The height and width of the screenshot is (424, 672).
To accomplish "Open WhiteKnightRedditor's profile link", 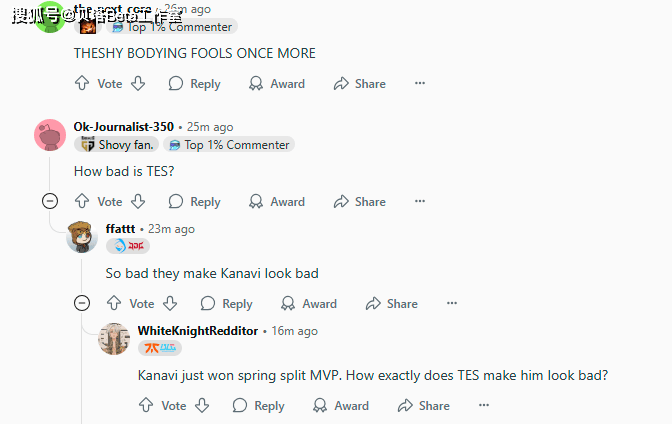I will [x=198, y=331].
